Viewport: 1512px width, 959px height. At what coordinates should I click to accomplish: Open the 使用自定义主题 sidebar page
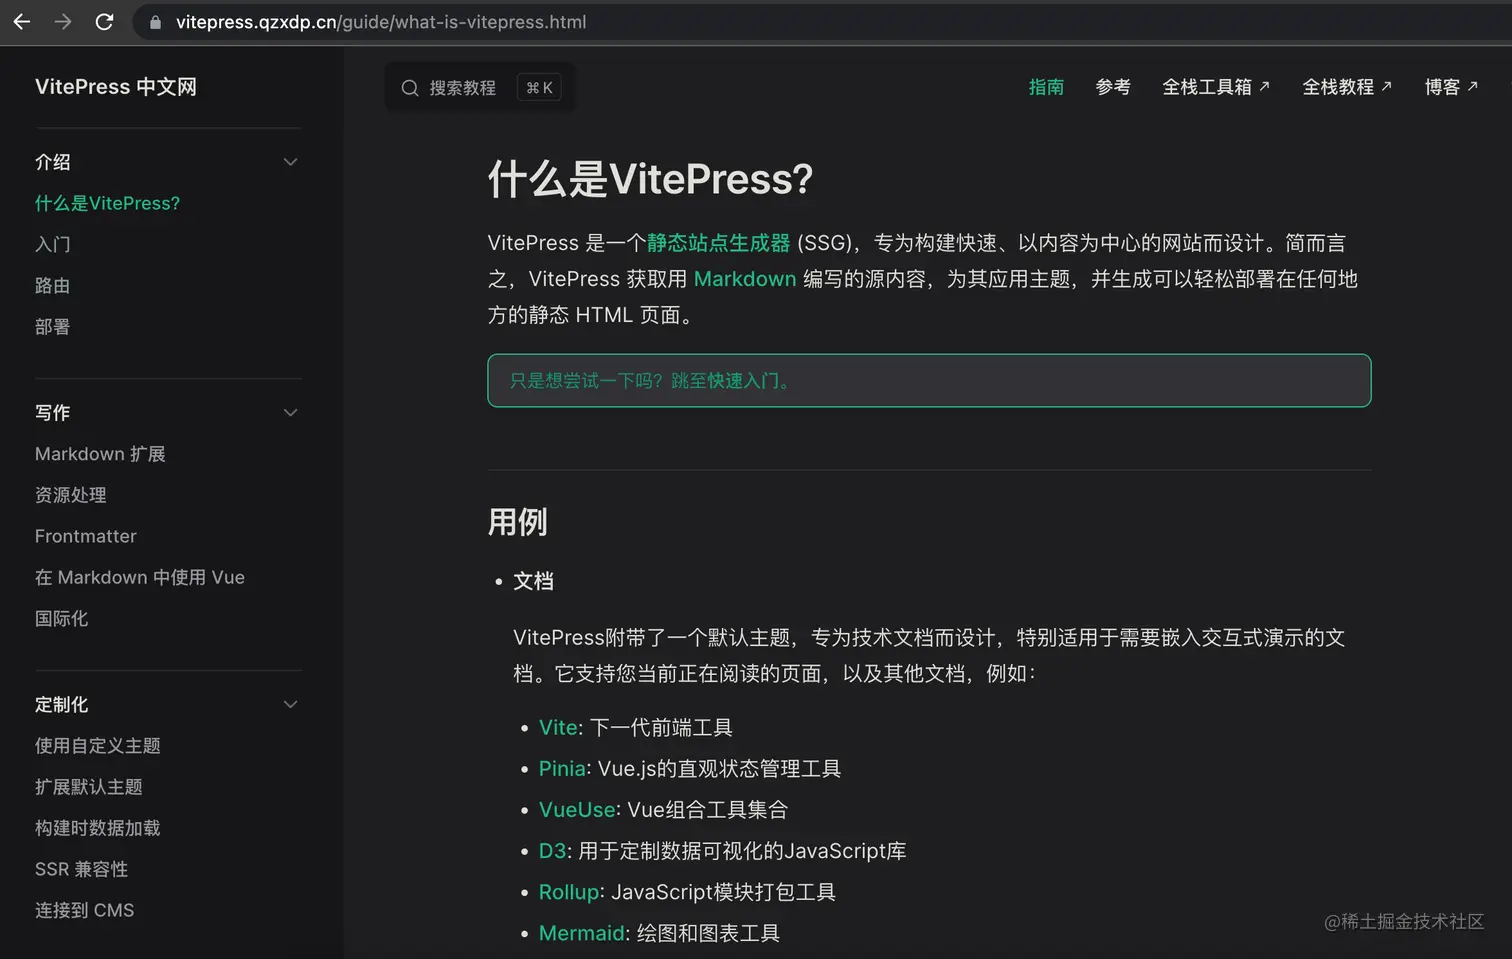tap(98, 746)
